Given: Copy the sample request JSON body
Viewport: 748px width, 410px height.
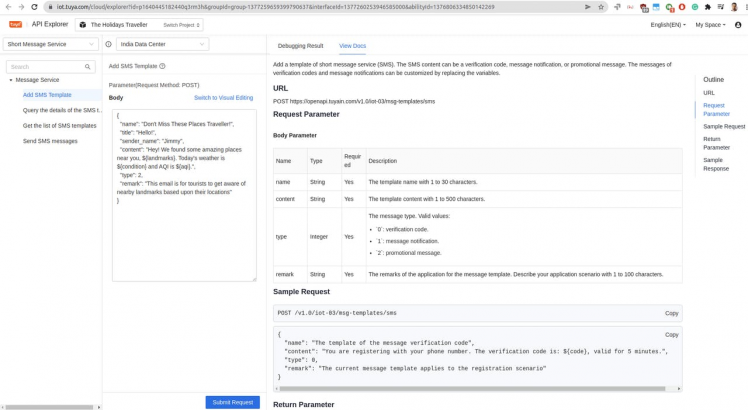Looking at the screenshot, I should (671, 335).
